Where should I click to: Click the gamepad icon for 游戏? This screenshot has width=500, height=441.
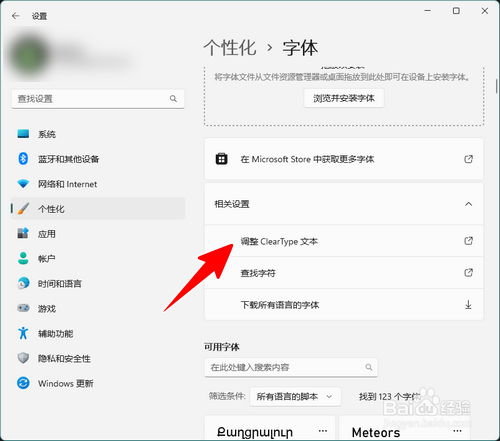(x=23, y=308)
